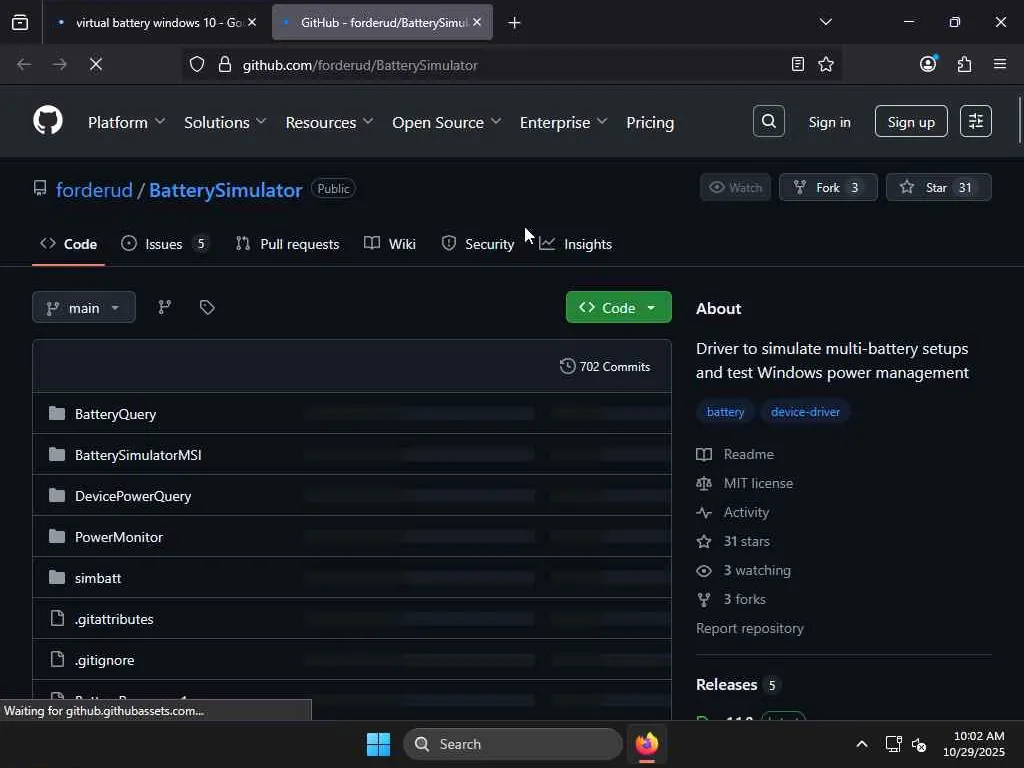Click the Watch button
This screenshot has width=1024, height=768.
coord(735,187)
